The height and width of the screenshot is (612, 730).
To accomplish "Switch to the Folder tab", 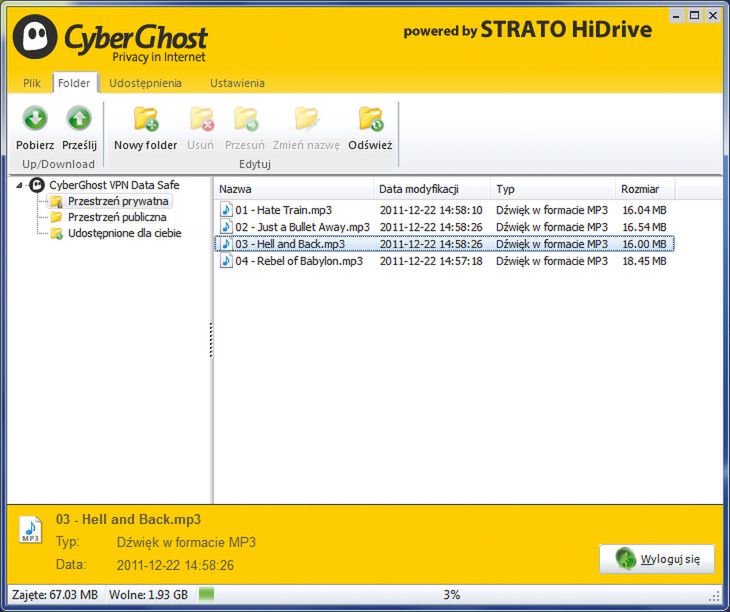I will point(74,83).
